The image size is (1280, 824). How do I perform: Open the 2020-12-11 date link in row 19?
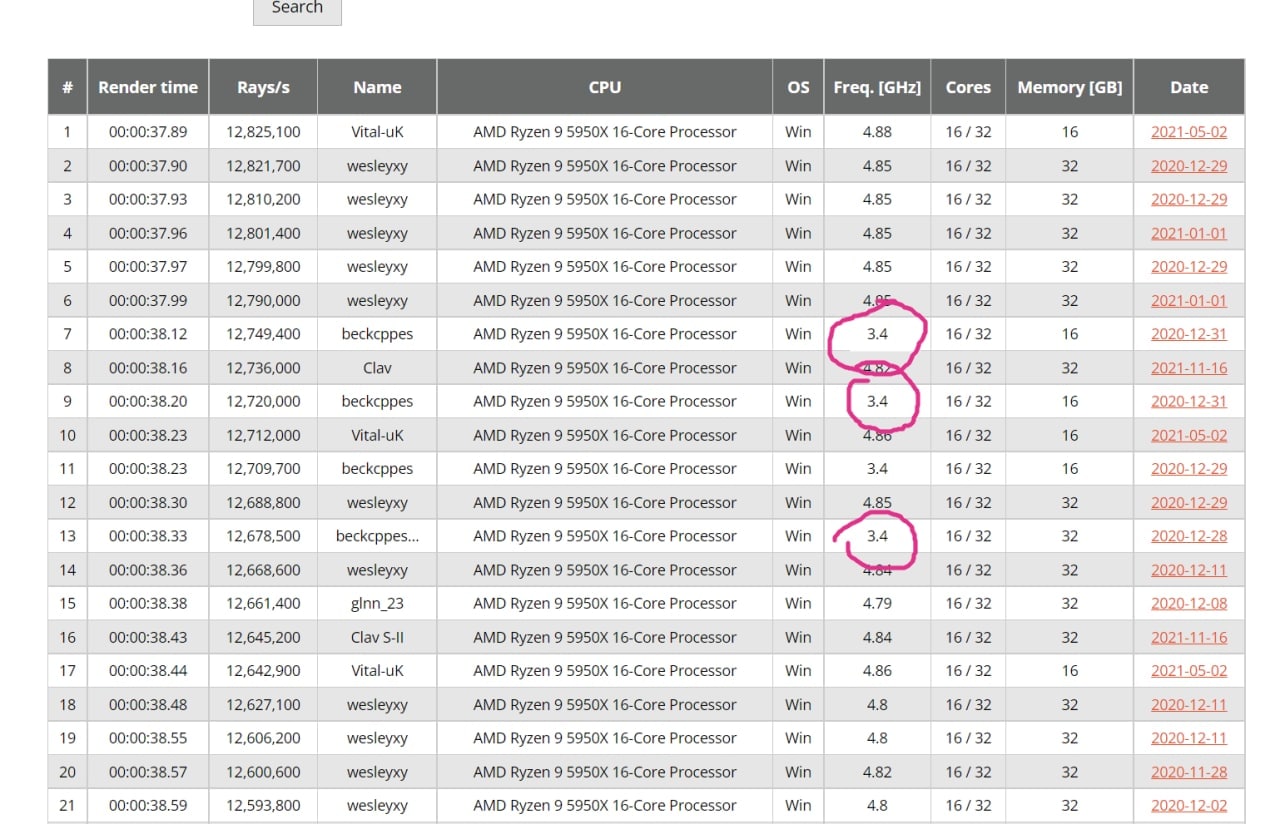(x=1189, y=738)
